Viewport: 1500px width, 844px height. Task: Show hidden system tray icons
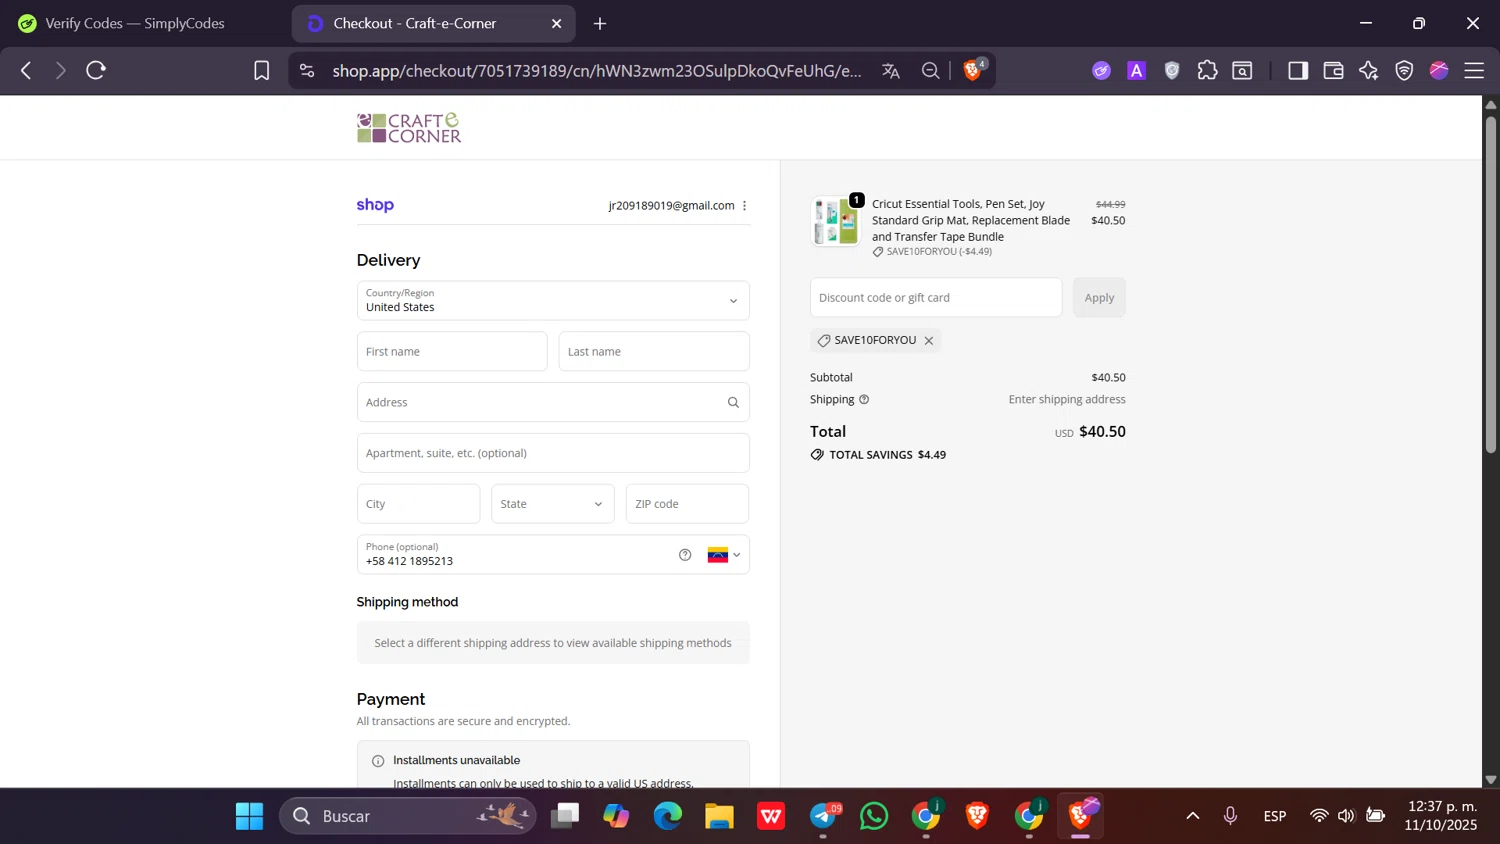click(1193, 816)
